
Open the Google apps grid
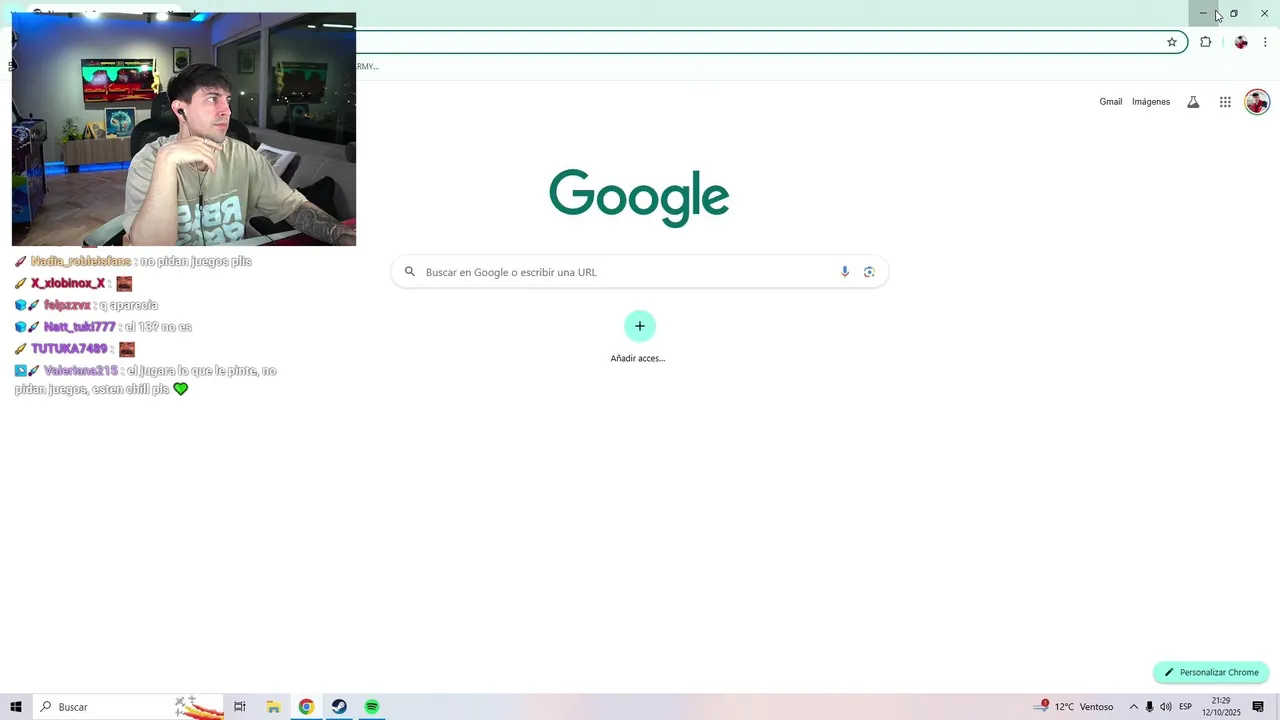1225,102
